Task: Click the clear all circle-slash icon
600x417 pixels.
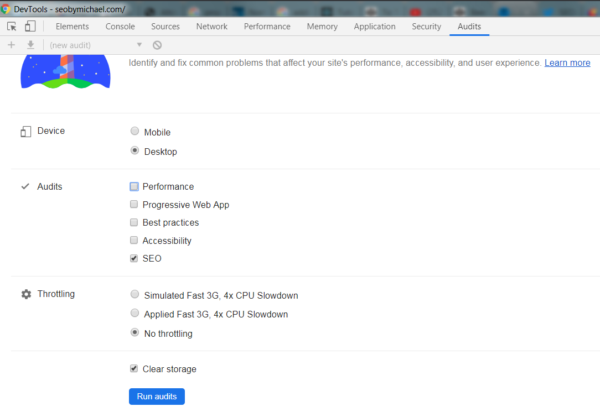Action: (x=157, y=45)
